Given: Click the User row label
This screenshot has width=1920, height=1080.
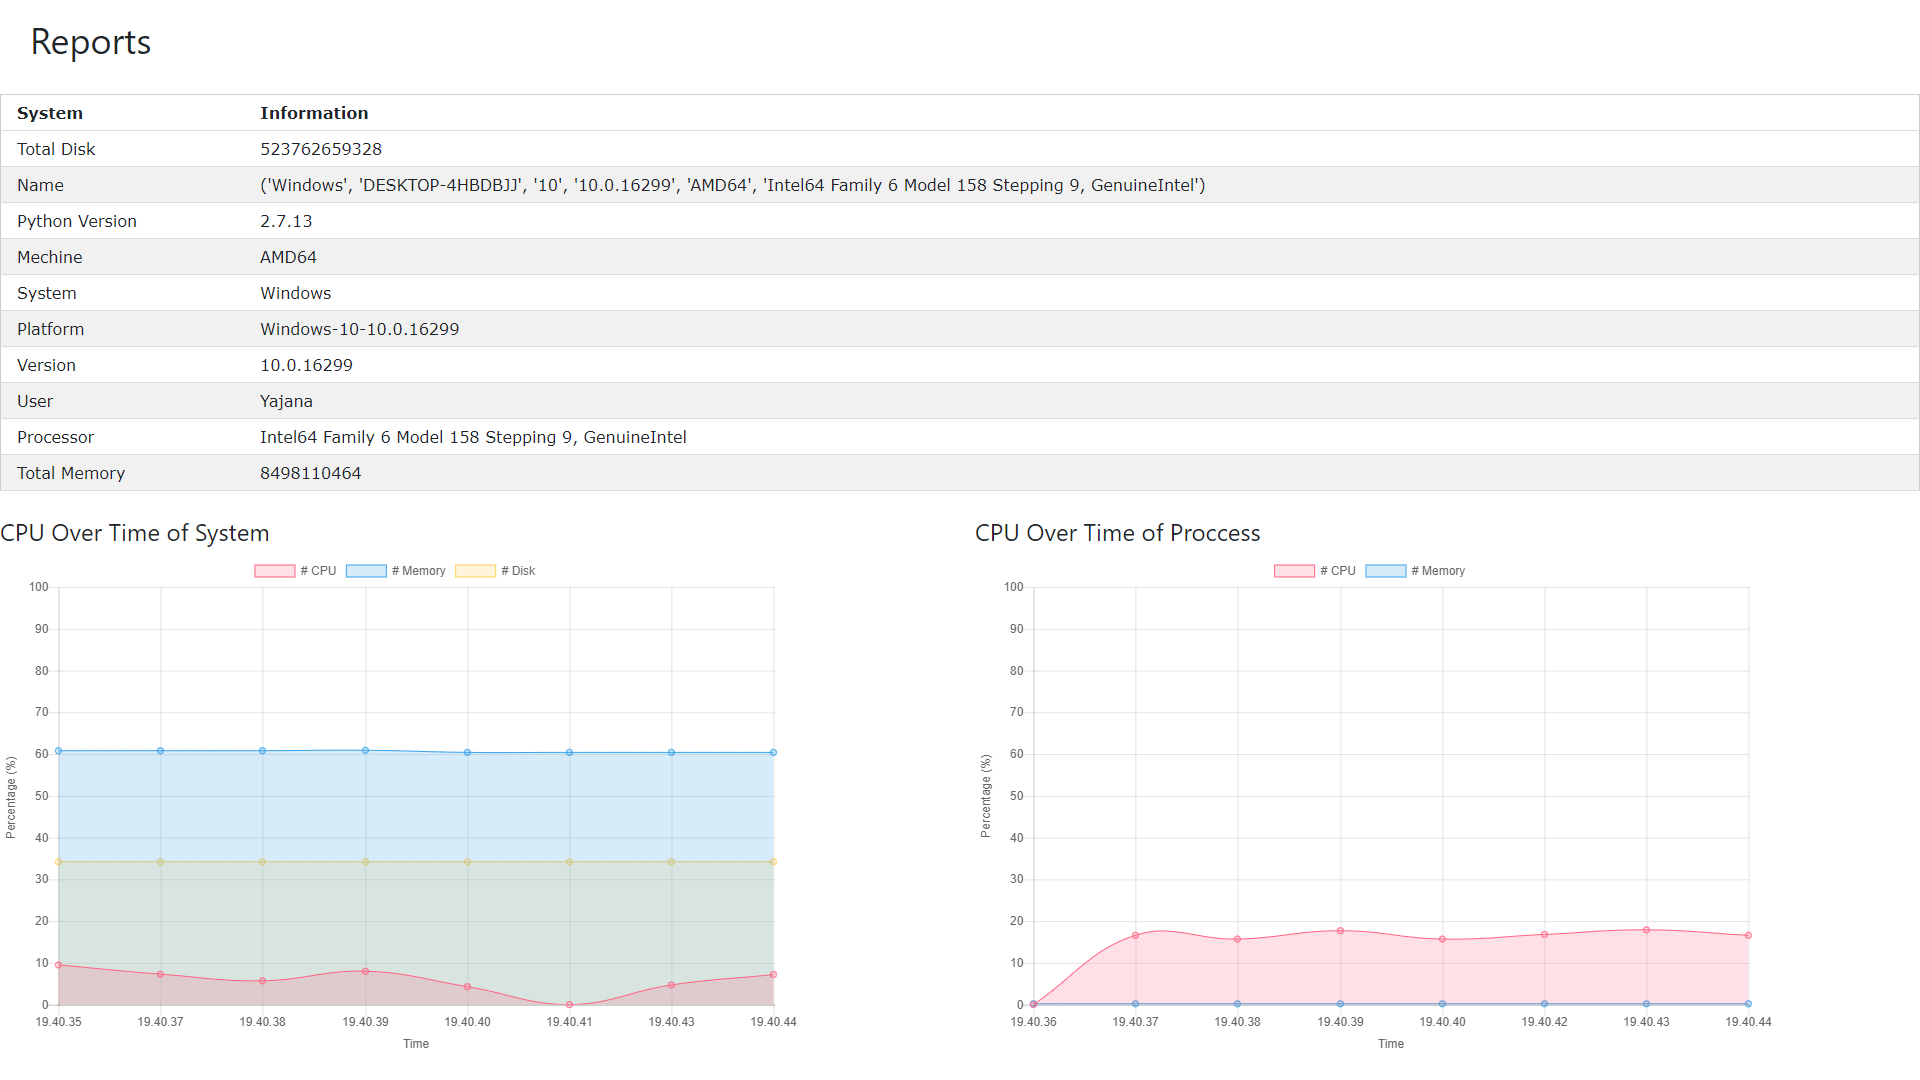Looking at the screenshot, I should tap(35, 401).
